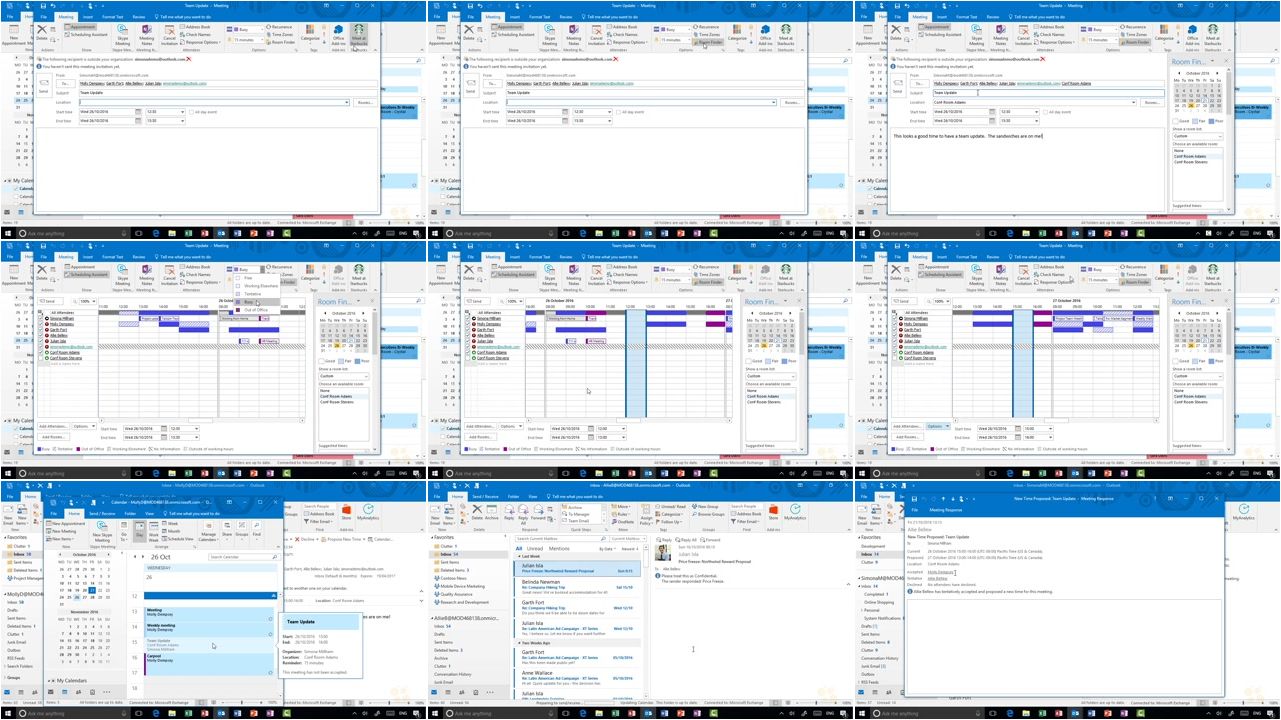Click the Share icon in Molly's calendar ribbon

tap(227, 529)
